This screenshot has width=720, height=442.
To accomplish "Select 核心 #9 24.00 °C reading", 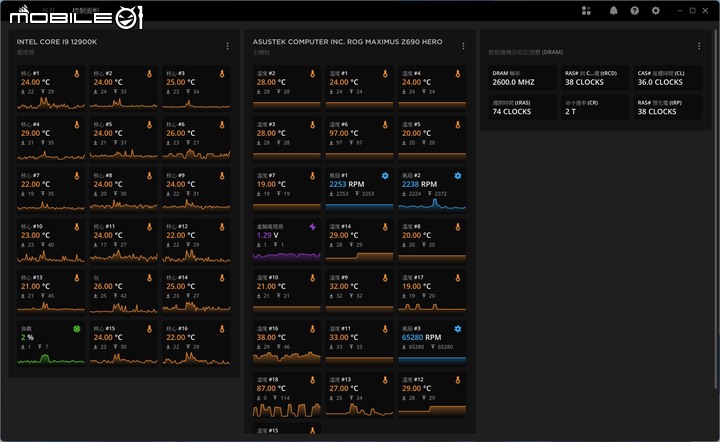I will pyautogui.click(x=180, y=184).
